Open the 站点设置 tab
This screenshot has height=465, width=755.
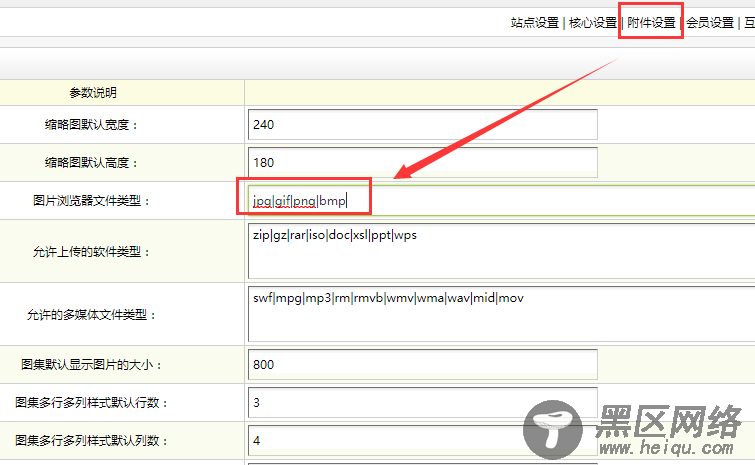(534, 23)
